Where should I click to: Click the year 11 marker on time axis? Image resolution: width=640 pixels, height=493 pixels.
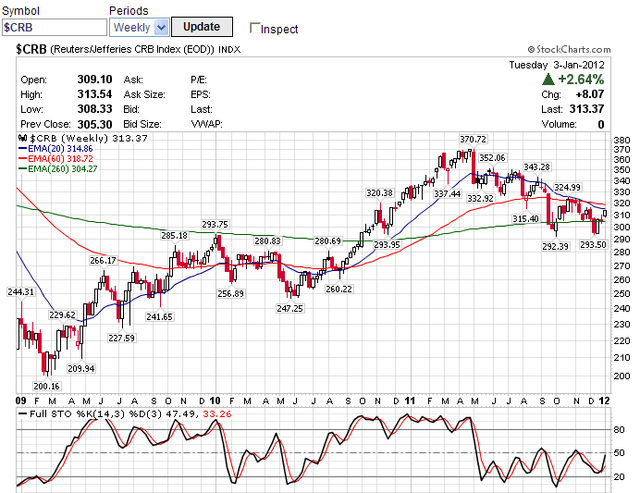click(410, 401)
